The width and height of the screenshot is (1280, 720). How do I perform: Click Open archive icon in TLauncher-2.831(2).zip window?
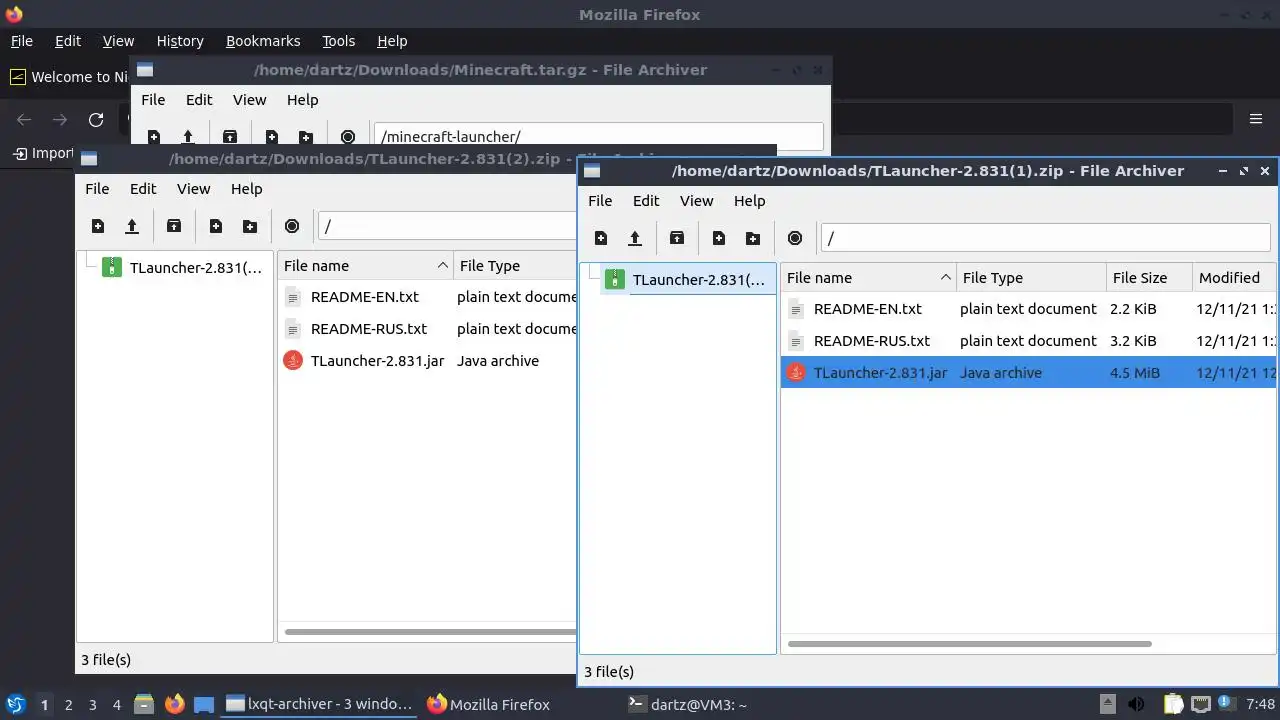132,226
